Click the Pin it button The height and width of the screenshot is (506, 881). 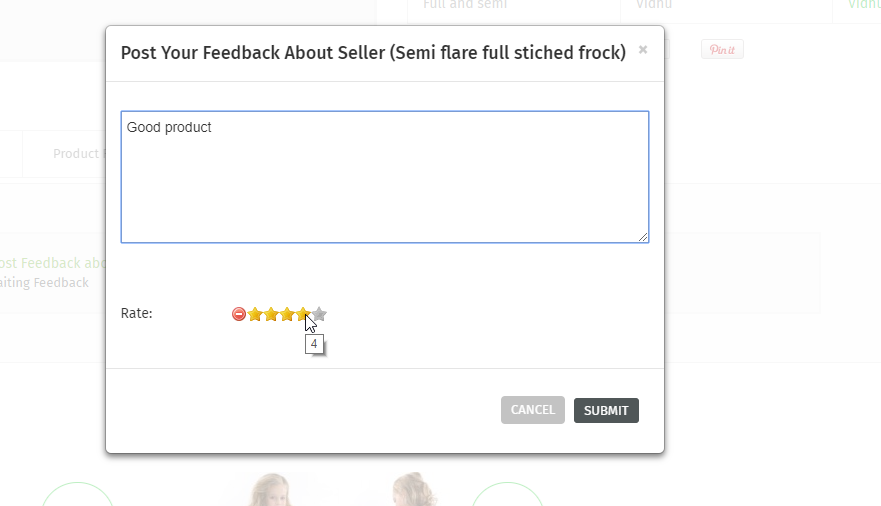tap(721, 50)
